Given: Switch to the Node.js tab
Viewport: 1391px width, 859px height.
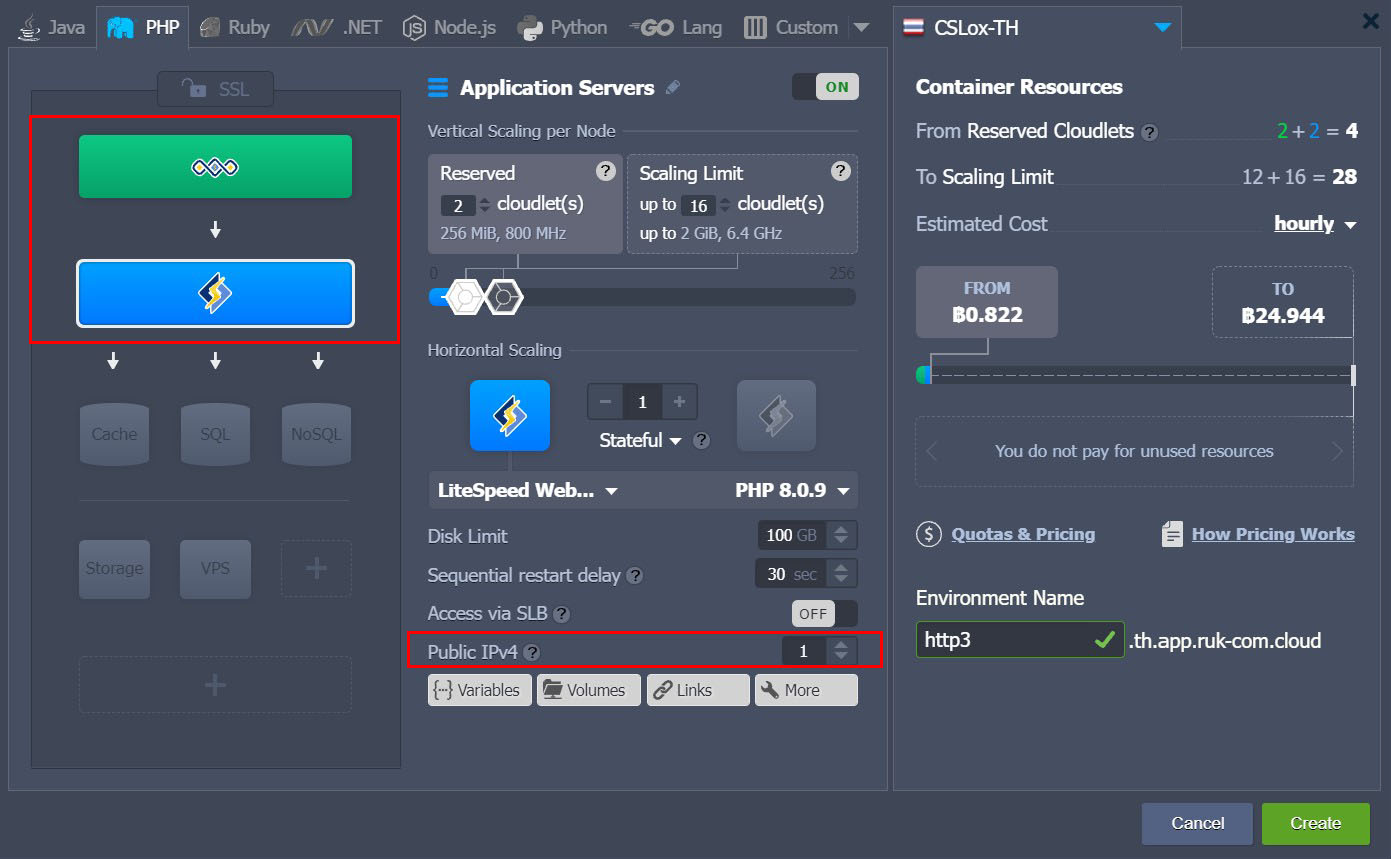Looking at the screenshot, I should click(x=450, y=27).
